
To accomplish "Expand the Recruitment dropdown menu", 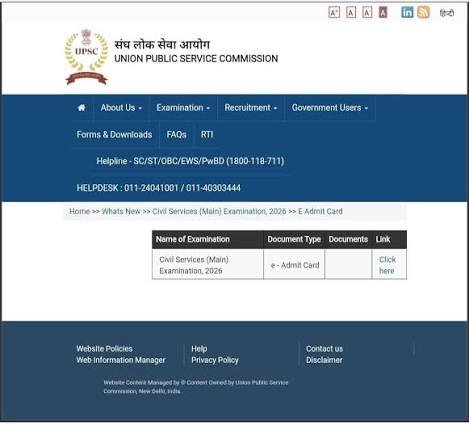I will (250, 108).
